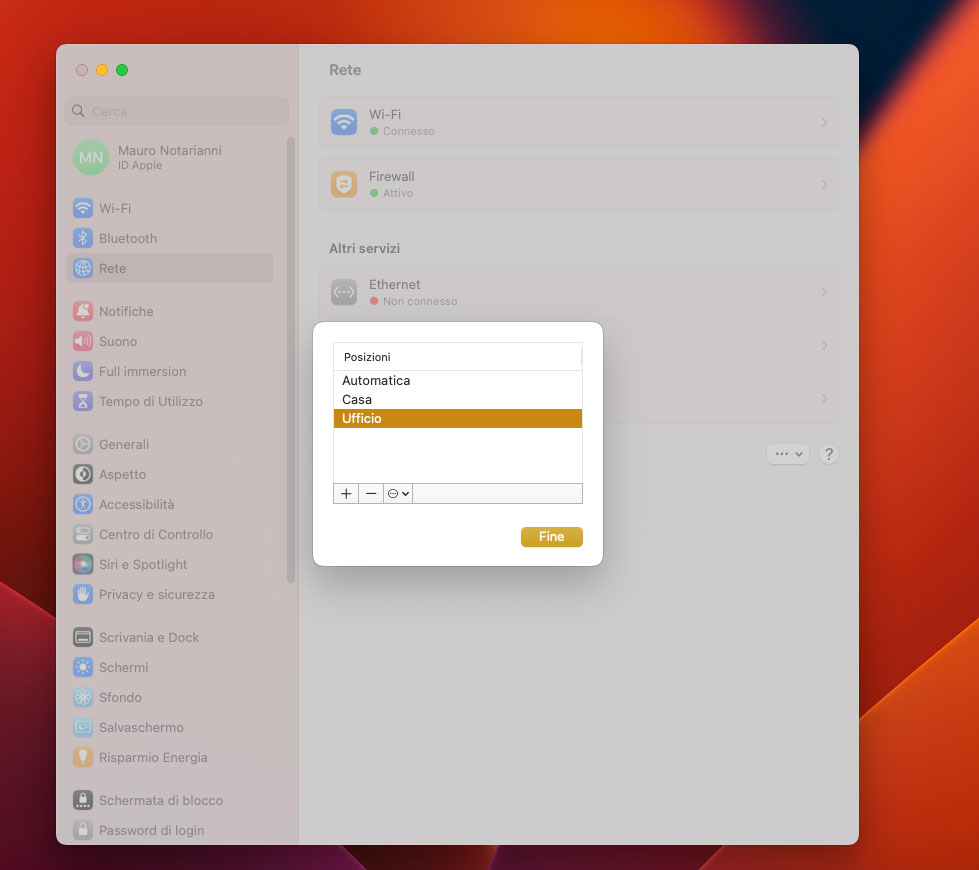The height and width of the screenshot is (870, 979).
Task: Open Aspetto settings
Action: [169, 474]
